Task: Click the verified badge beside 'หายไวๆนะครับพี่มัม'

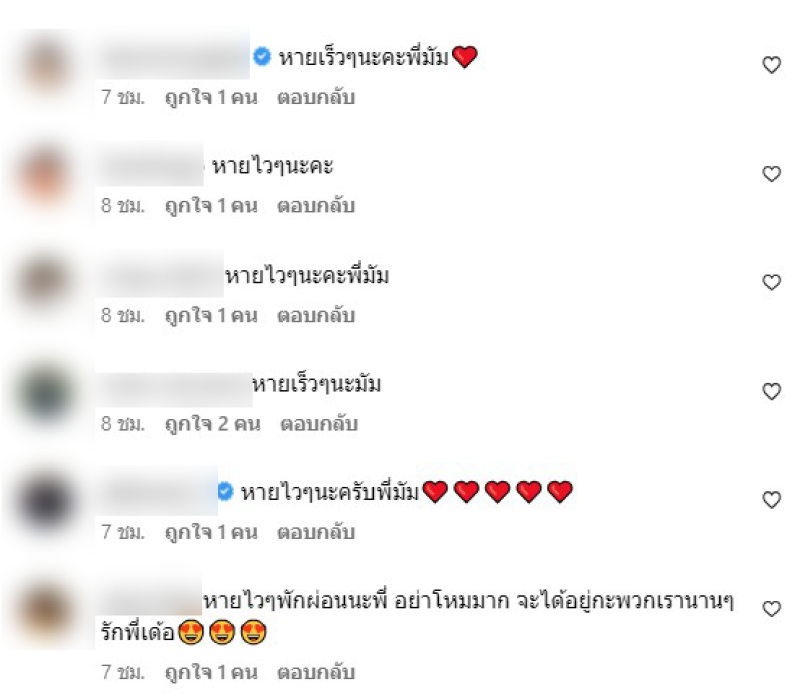Action: click(225, 491)
